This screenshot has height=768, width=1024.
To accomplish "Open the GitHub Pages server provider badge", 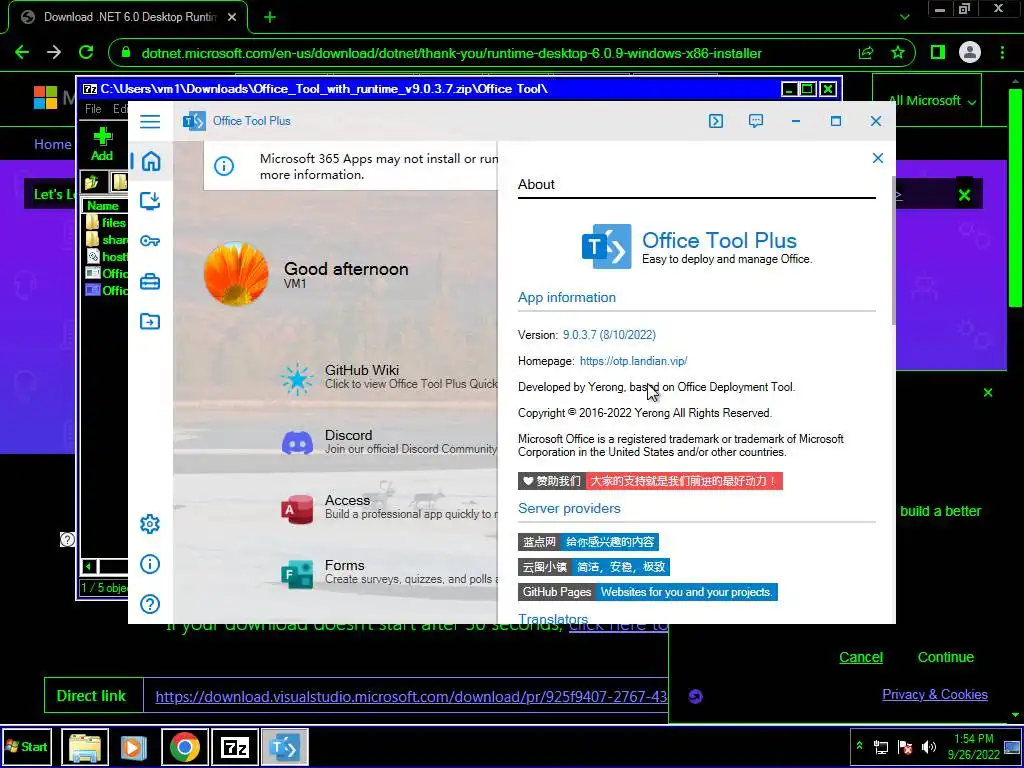I will coord(648,592).
